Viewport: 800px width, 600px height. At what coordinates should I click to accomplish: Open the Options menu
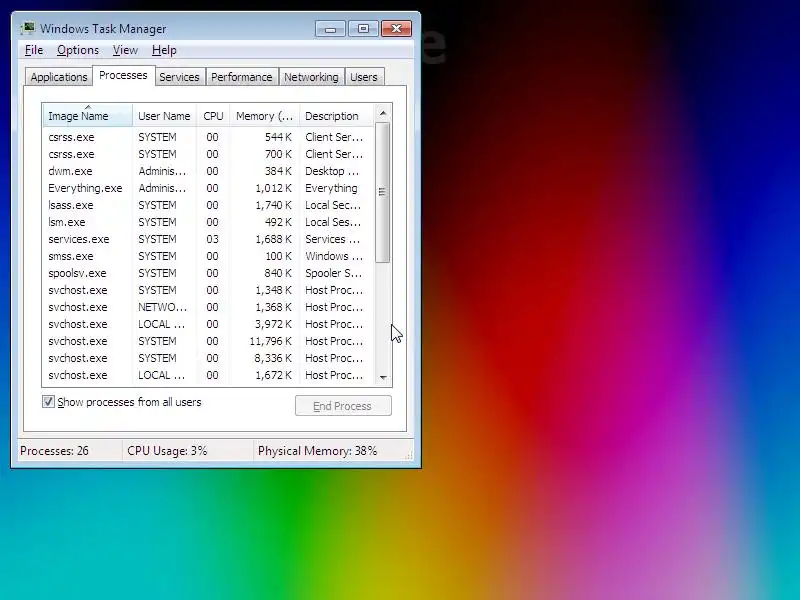78,50
